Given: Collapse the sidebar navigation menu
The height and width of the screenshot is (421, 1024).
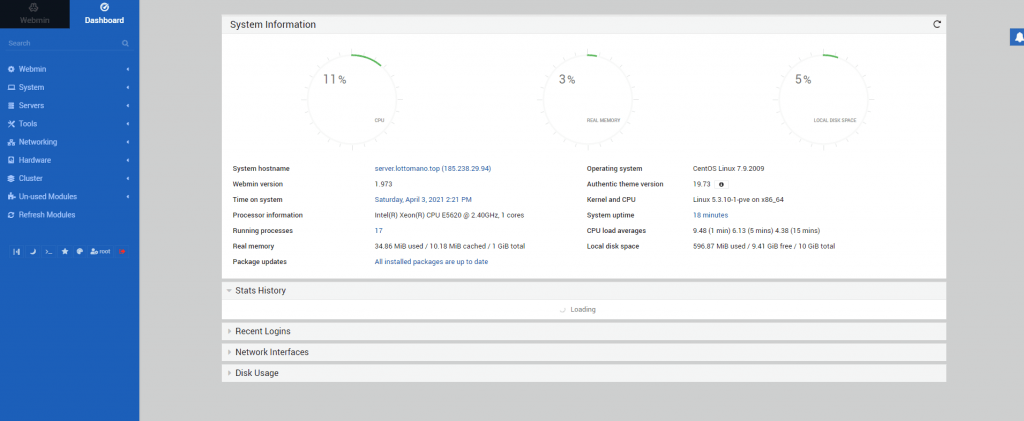Looking at the screenshot, I should pos(16,251).
